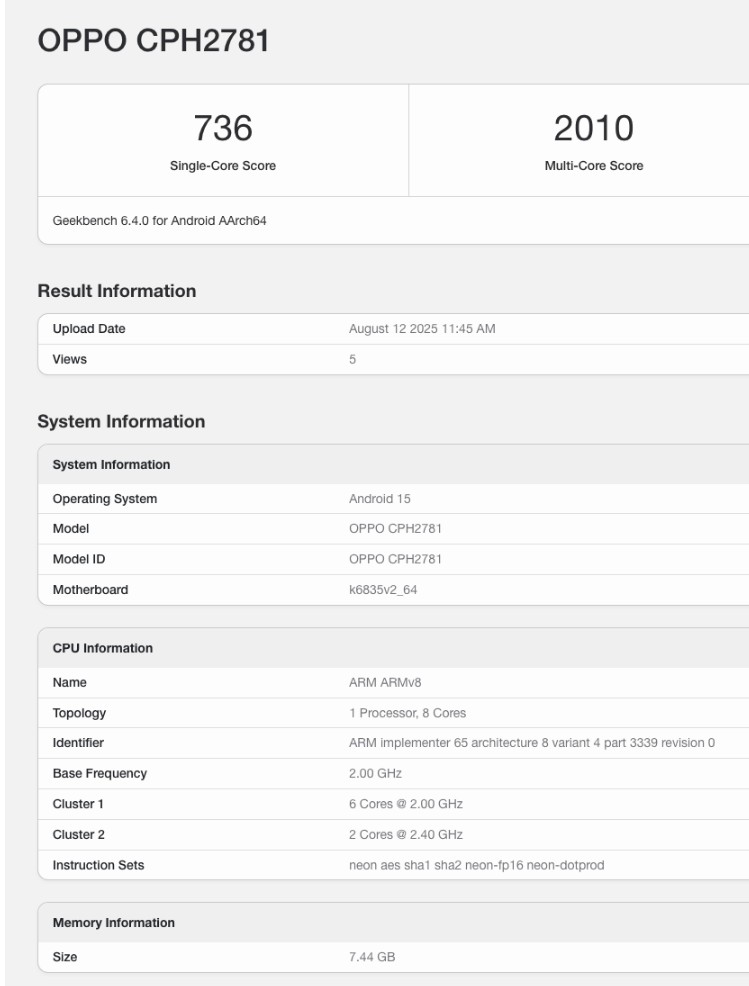
Task: Click the Model row label
Action: coord(71,529)
